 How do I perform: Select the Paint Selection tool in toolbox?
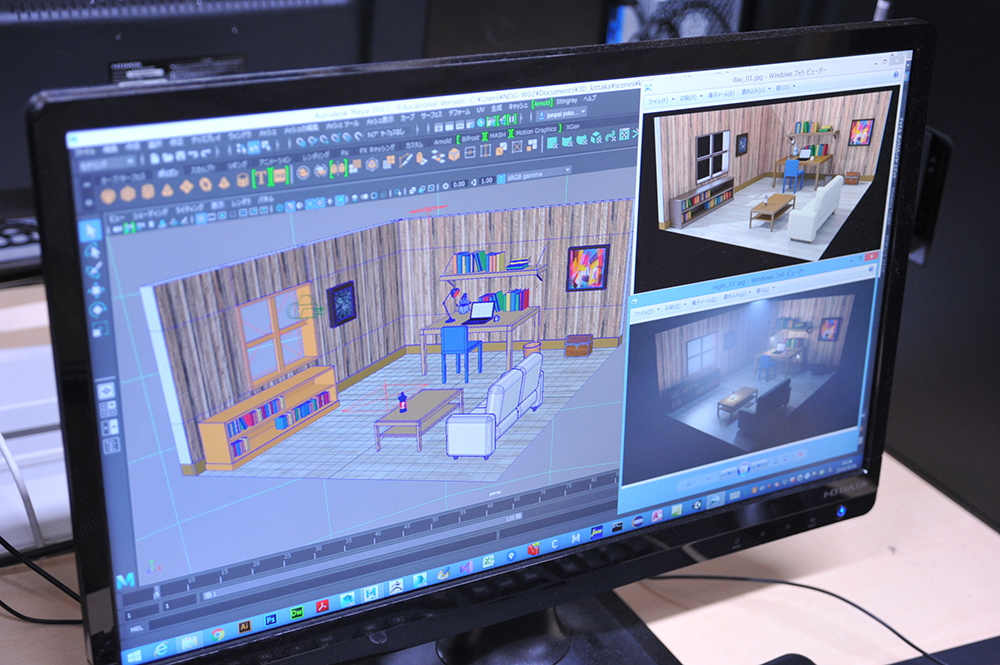click(94, 270)
